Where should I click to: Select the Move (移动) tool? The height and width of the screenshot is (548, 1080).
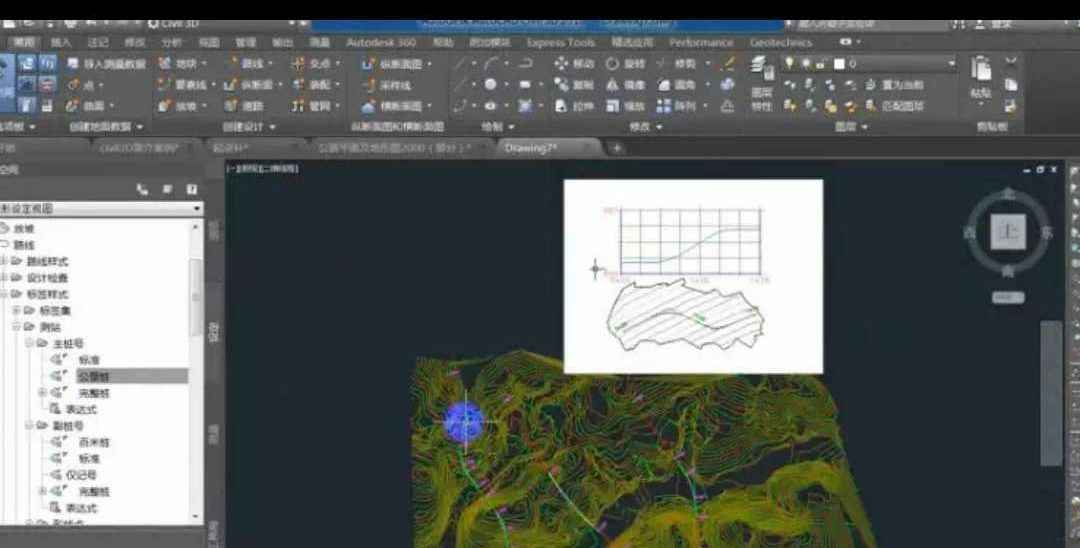click(574, 63)
